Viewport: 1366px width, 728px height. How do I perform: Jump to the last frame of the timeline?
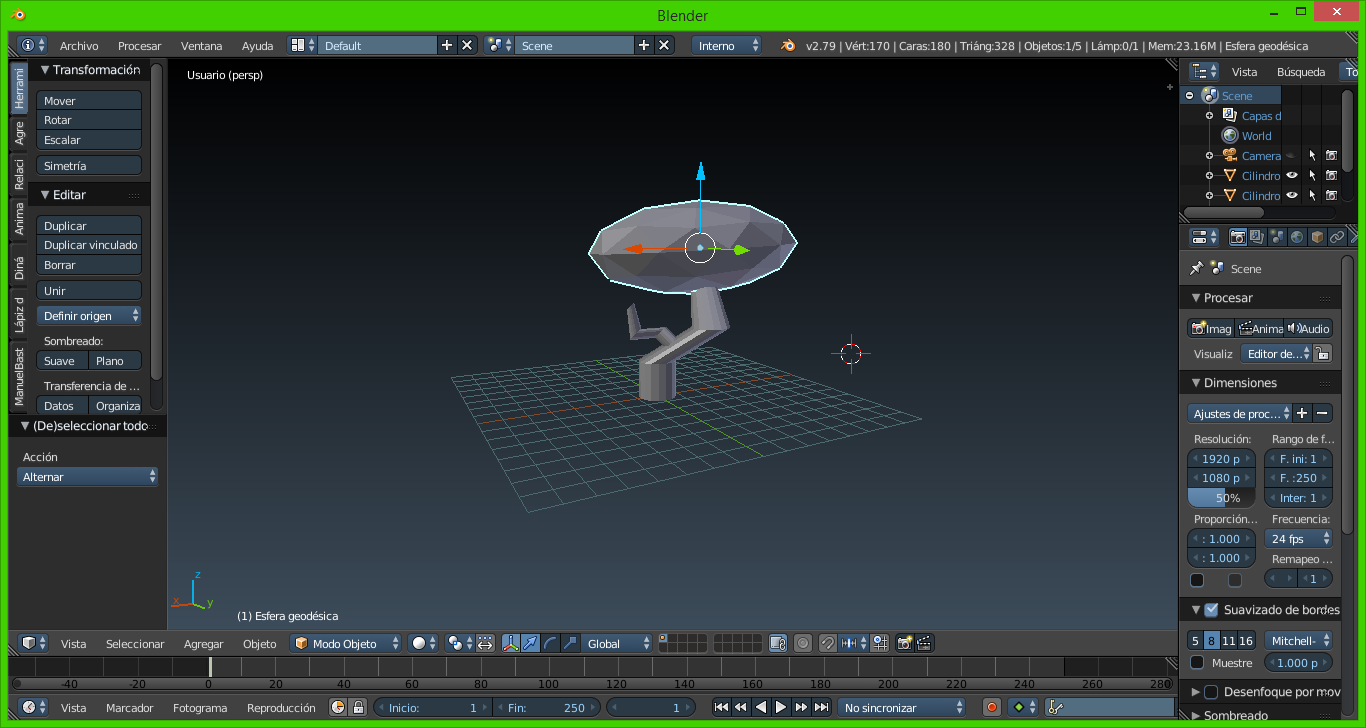pyautogui.click(x=821, y=707)
